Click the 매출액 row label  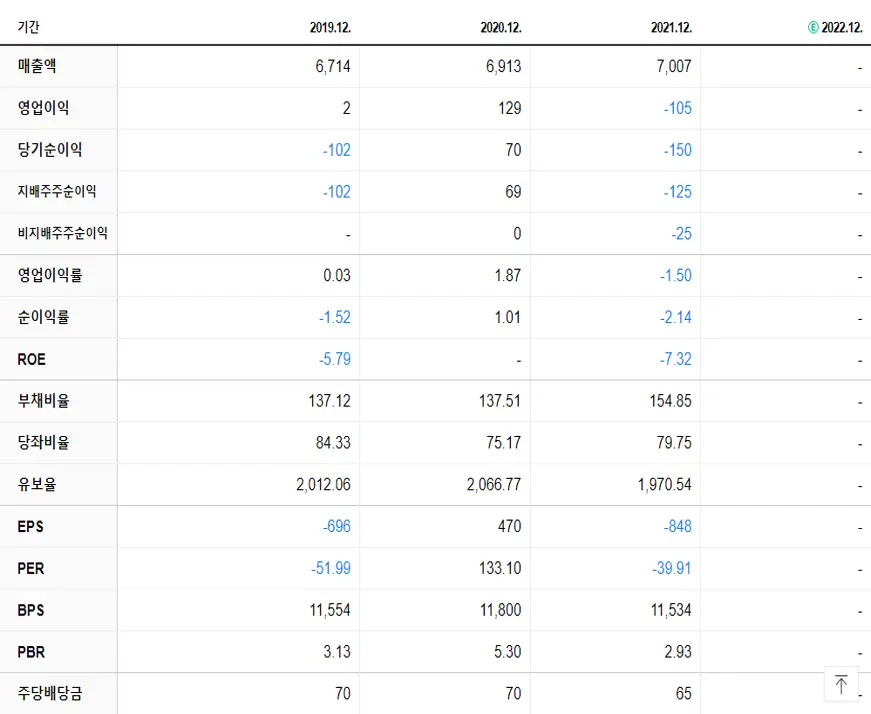click(x=37, y=66)
